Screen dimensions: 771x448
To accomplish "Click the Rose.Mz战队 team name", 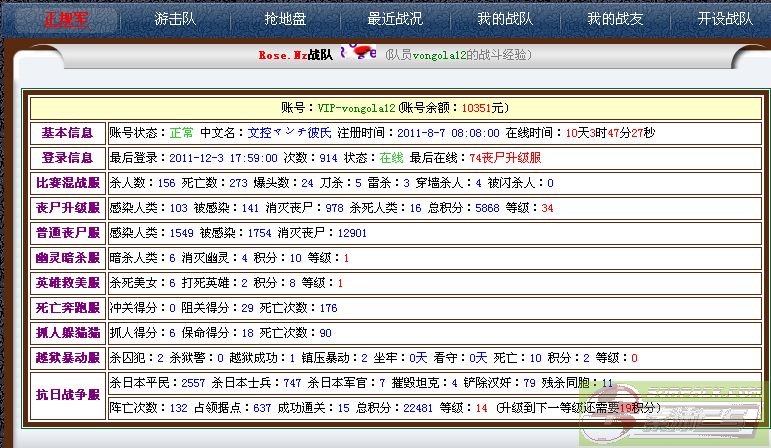I will pyautogui.click(x=295, y=56).
